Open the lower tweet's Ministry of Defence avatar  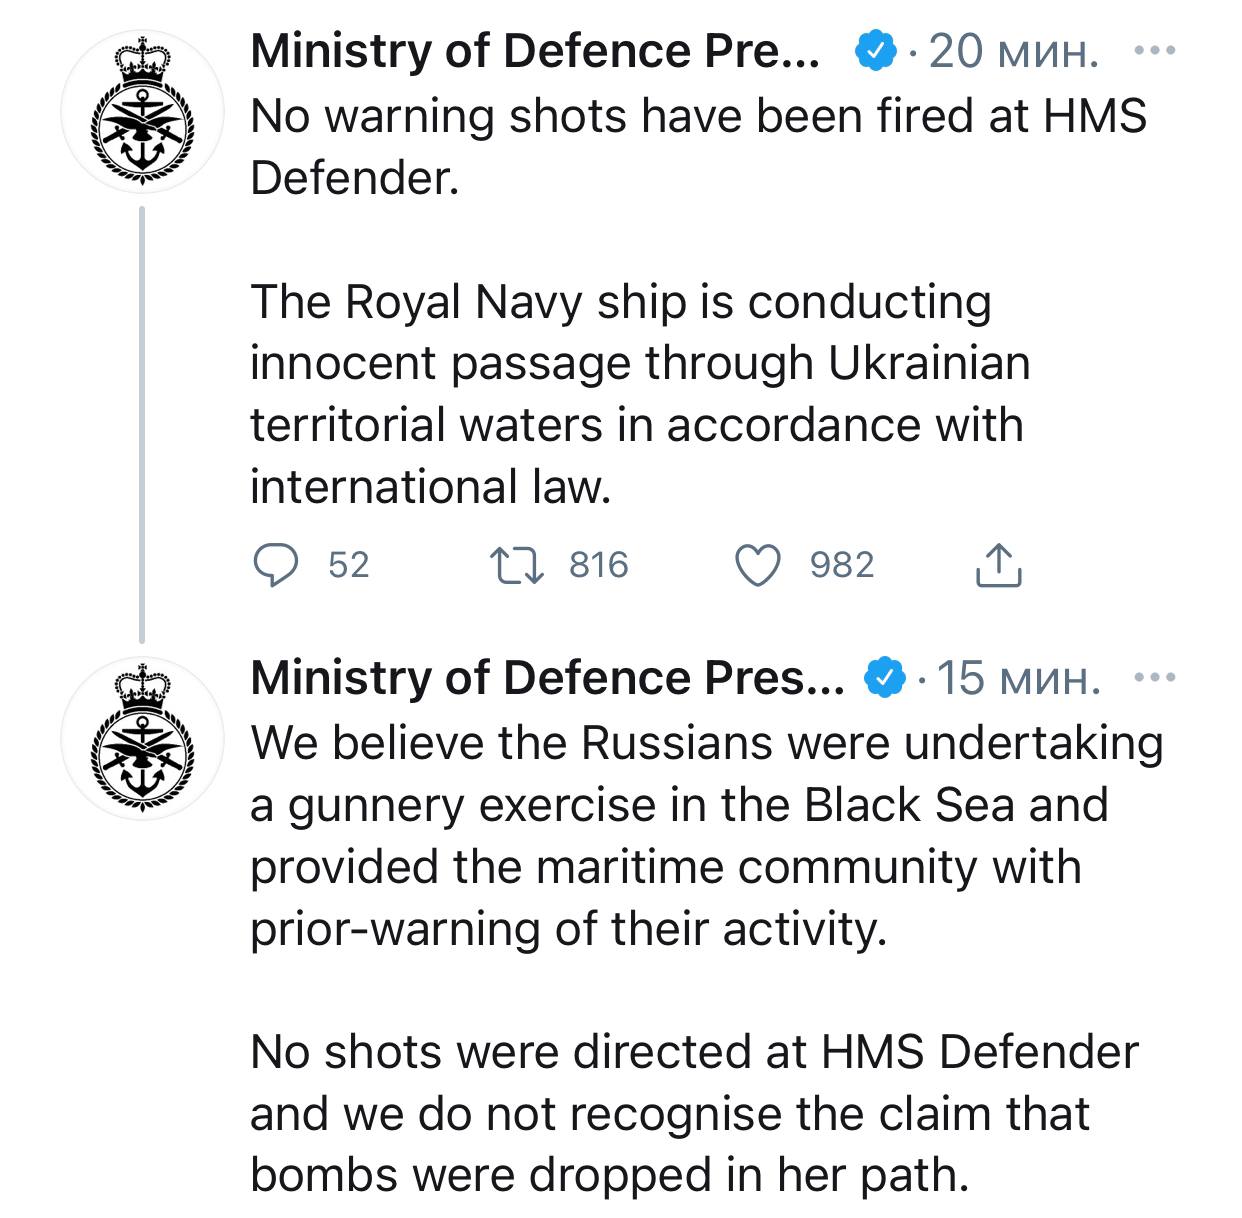(x=141, y=737)
